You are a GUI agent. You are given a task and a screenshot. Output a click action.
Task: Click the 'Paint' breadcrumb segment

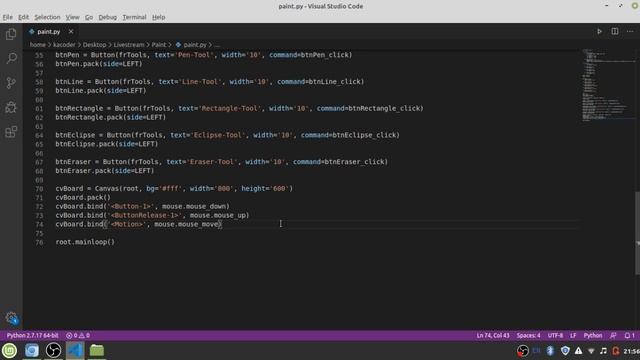[x=159, y=45]
